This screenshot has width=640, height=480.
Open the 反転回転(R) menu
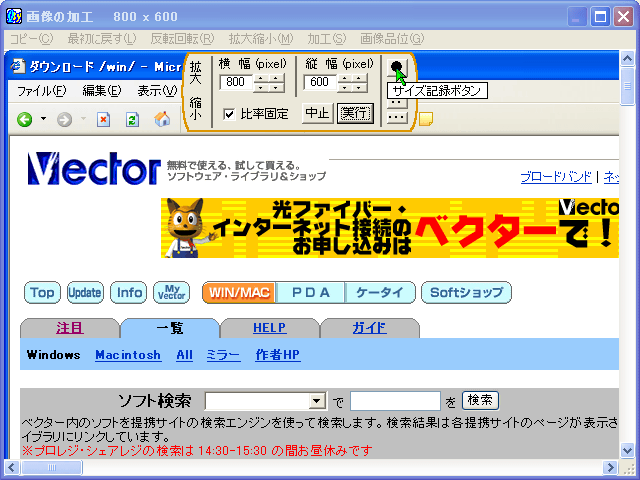182,39
